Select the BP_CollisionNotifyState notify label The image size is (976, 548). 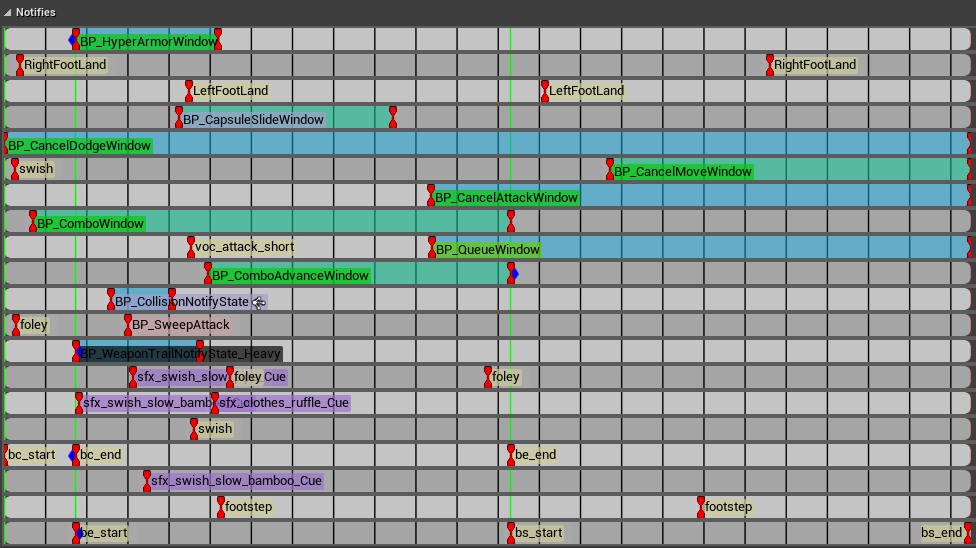(x=182, y=302)
